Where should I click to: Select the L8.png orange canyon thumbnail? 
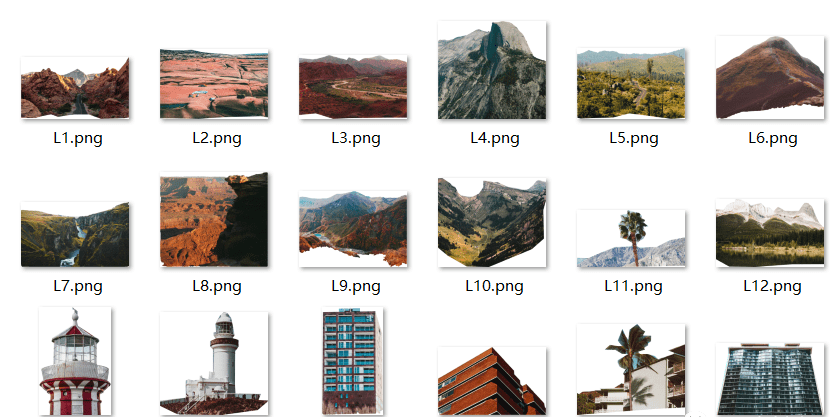tap(214, 220)
